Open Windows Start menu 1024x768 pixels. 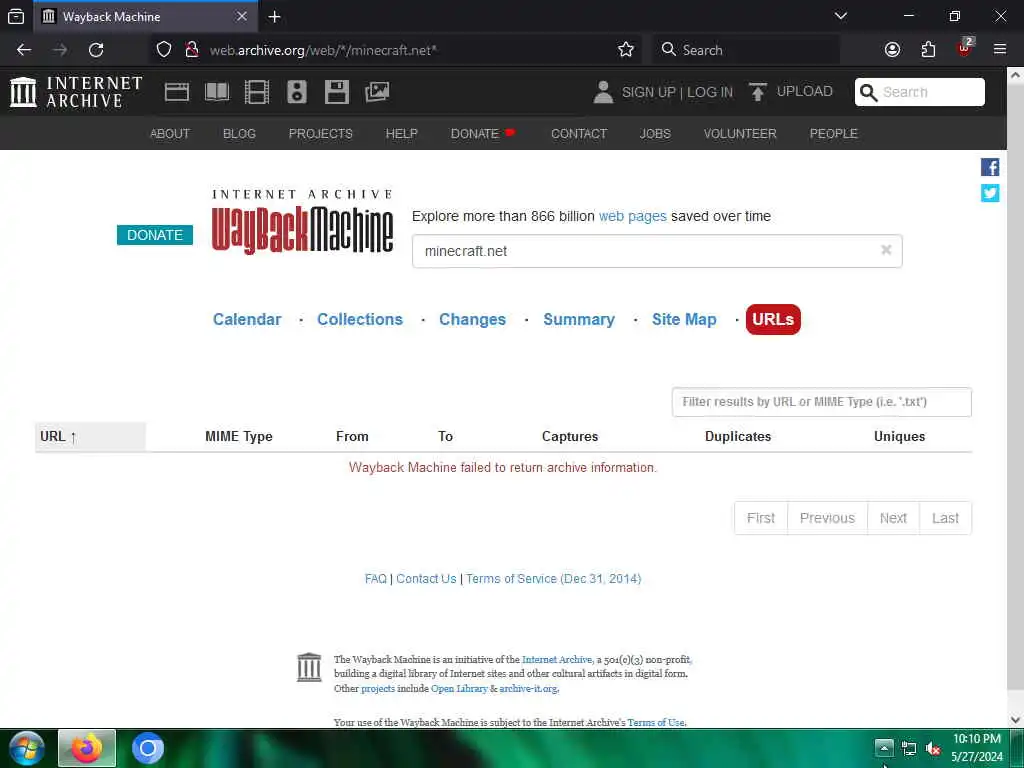pos(27,748)
